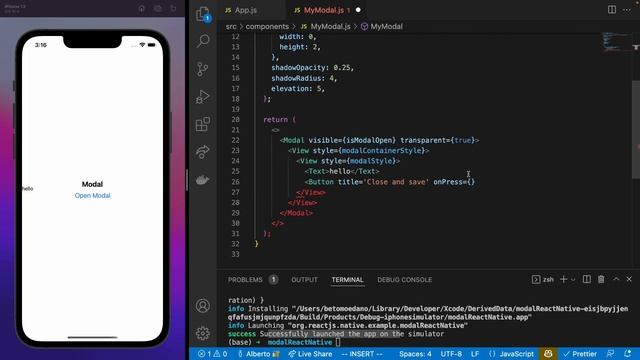
Task: Add a new terminal with plus icon
Action: [564, 279]
